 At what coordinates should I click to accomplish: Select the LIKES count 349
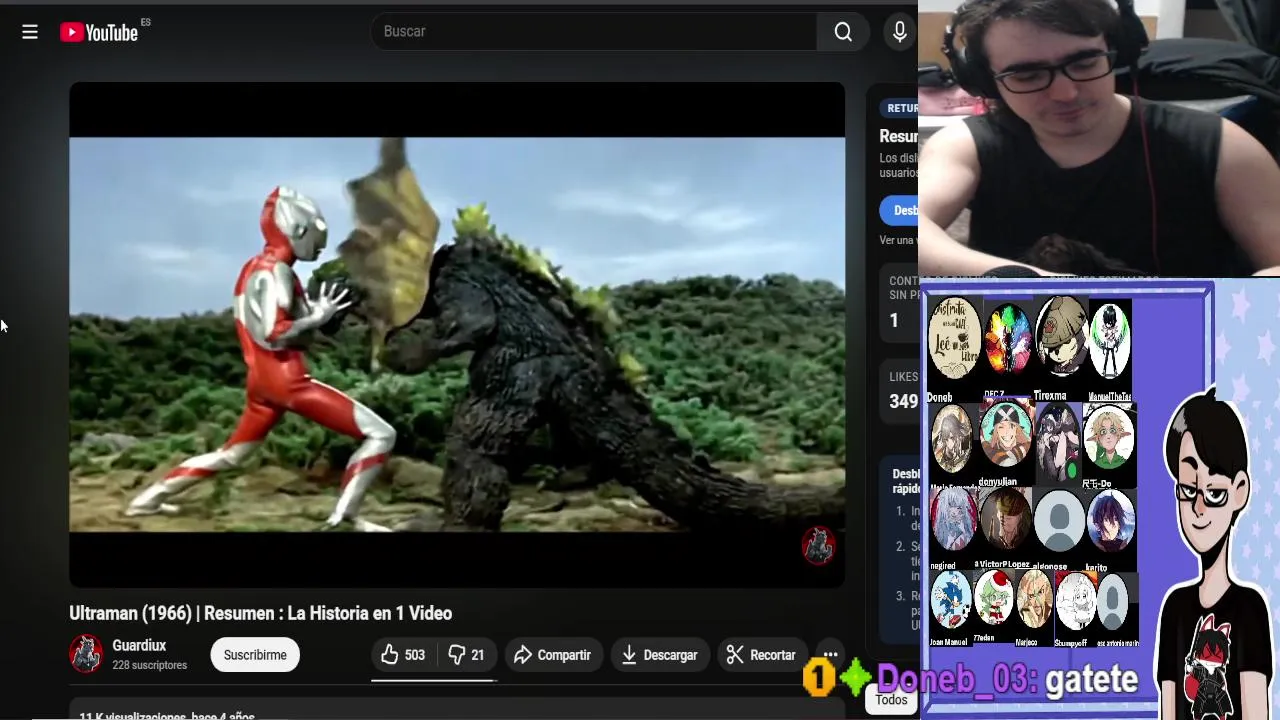(x=903, y=401)
